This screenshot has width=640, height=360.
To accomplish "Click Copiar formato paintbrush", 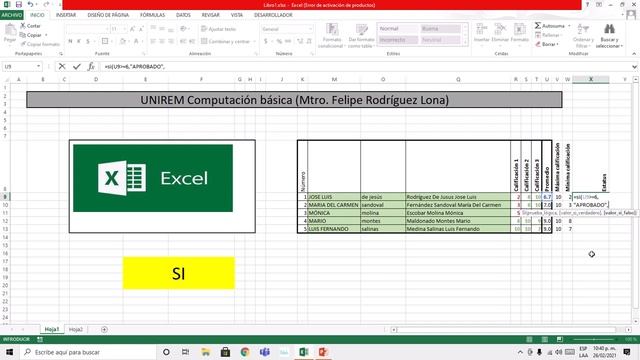I will pos(40,44).
